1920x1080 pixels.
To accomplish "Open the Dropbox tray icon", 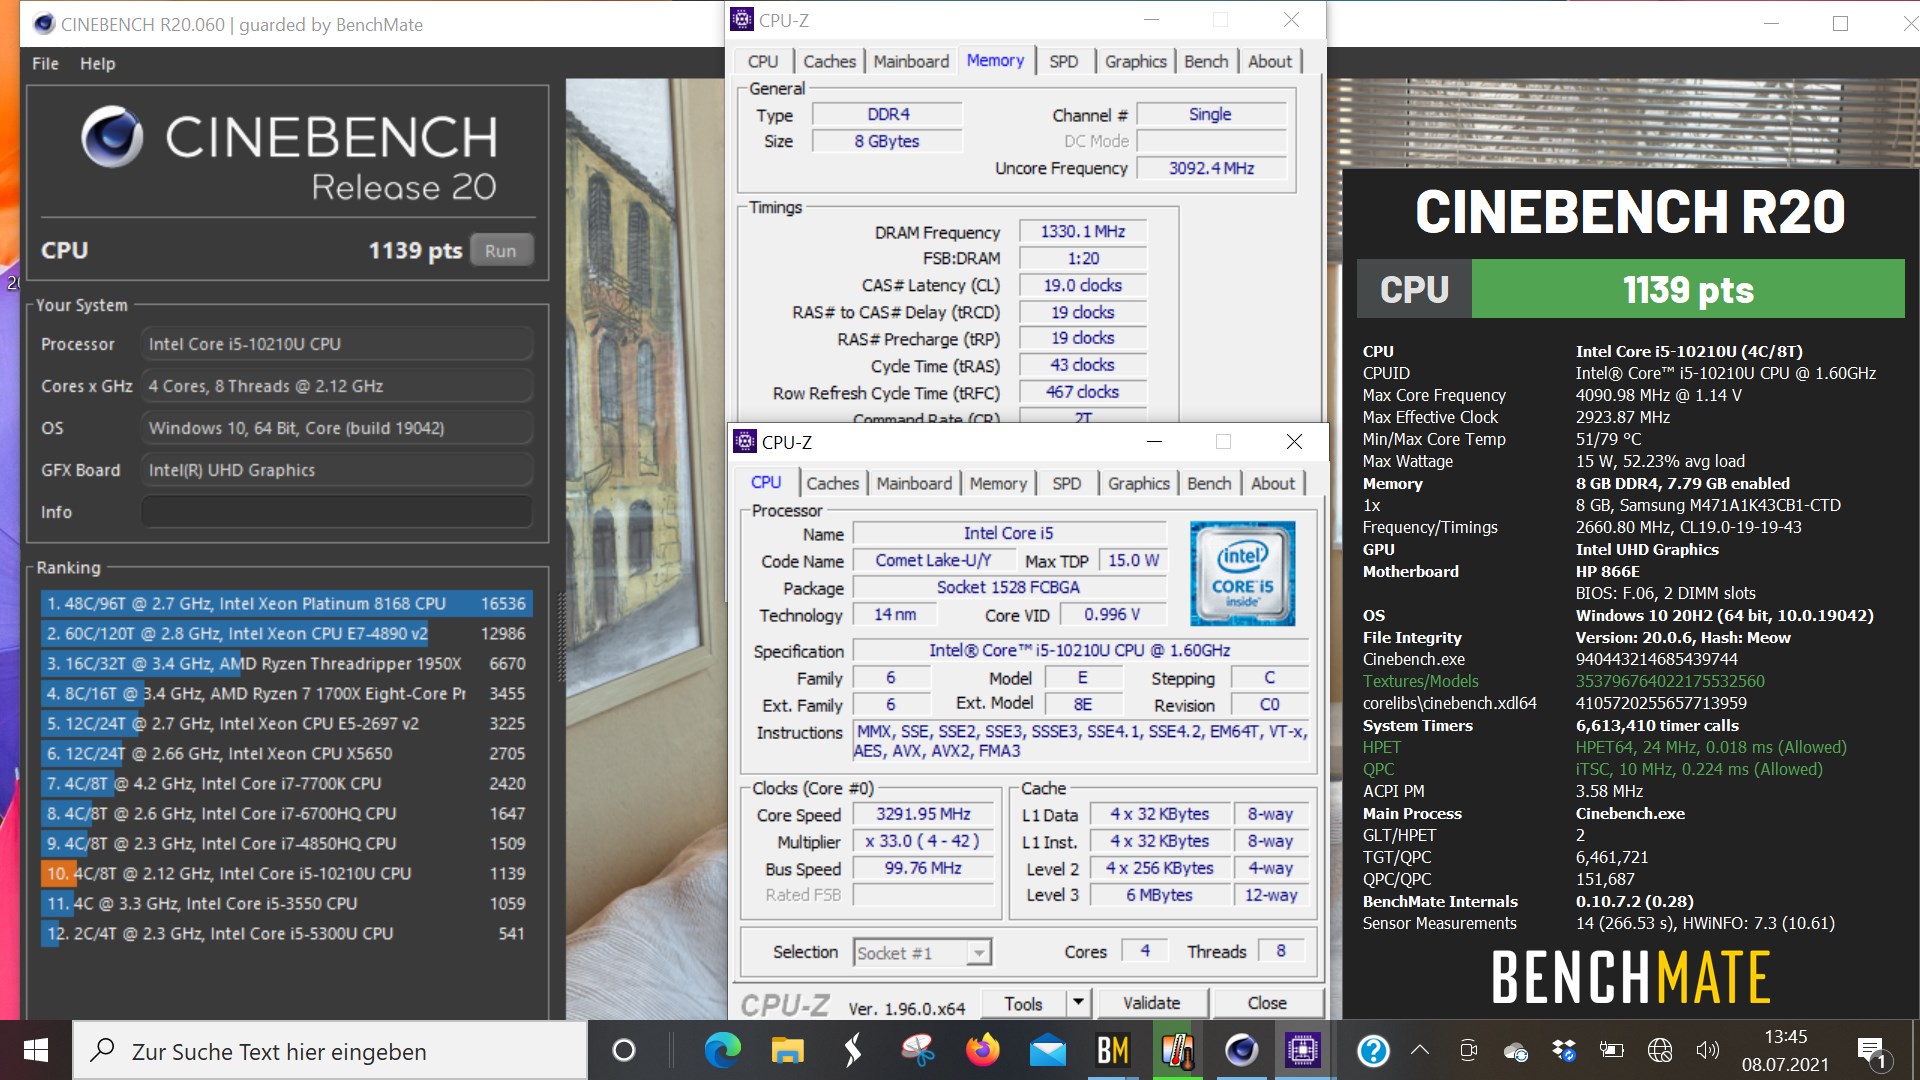I will coord(1563,1050).
